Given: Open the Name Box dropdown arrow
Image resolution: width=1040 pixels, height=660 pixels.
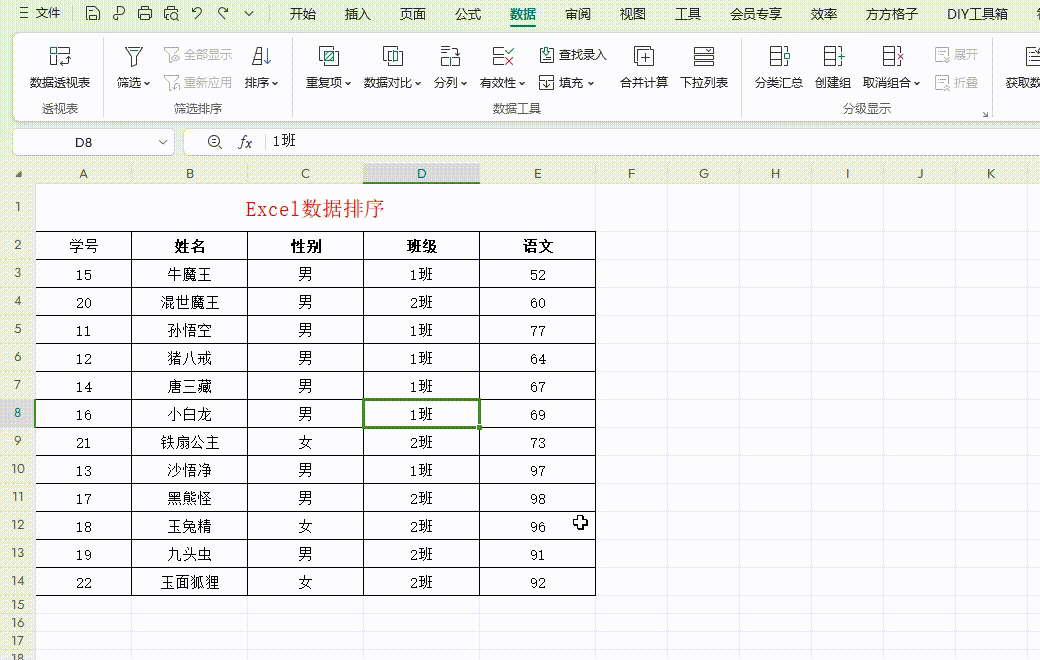Looking at the screenshot, I should tap(162, 142).
